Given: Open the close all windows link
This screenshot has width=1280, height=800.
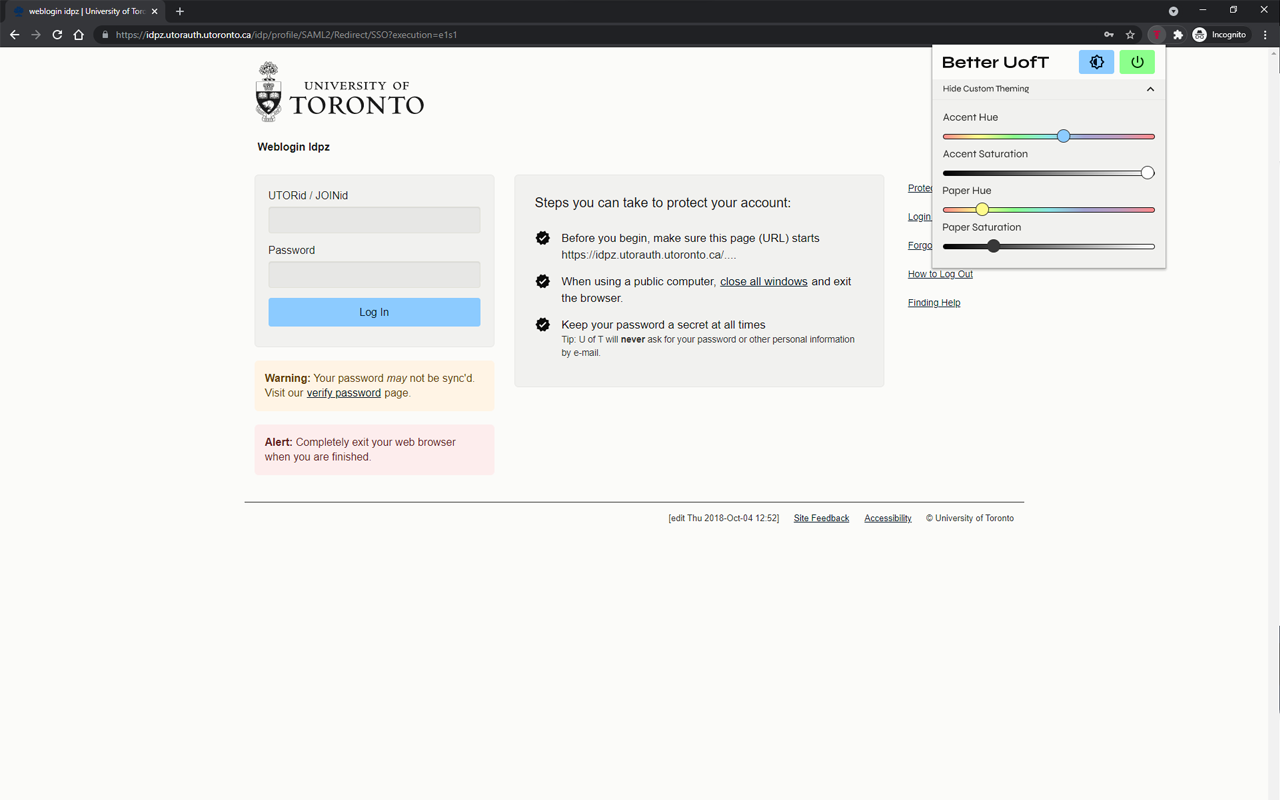Looking at the screenshot, I should (x=763, y=282).
